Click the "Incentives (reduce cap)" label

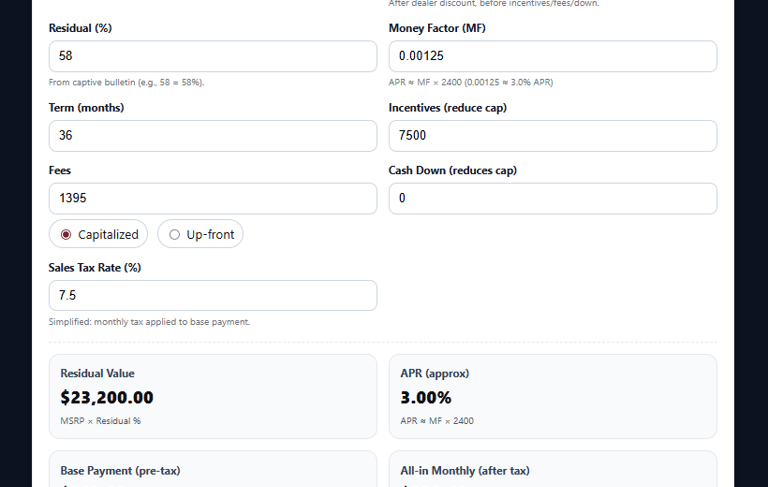click(x=447, y=108)
